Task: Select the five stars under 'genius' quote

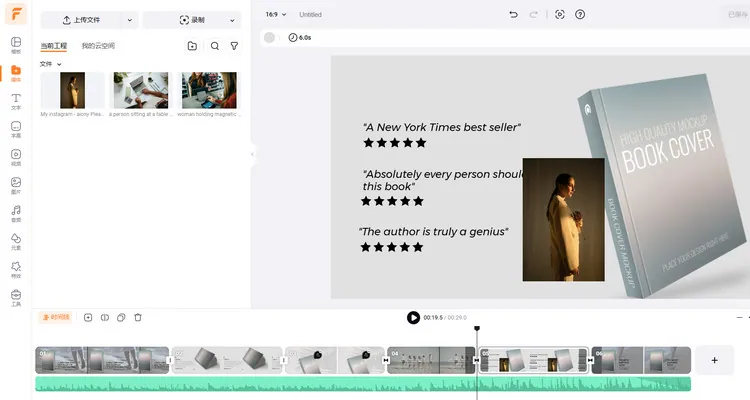Action: tap(392, 247)
